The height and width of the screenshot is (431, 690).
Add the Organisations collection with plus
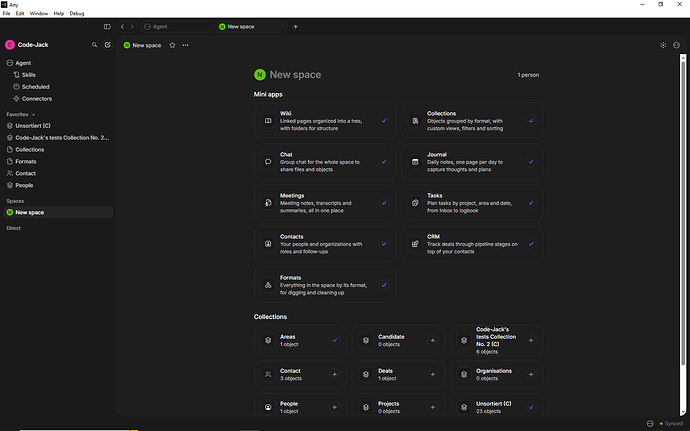531,374
